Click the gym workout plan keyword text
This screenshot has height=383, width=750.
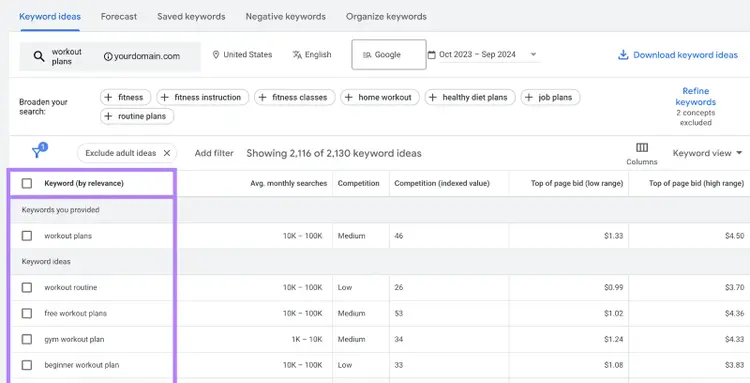(74, 339)
